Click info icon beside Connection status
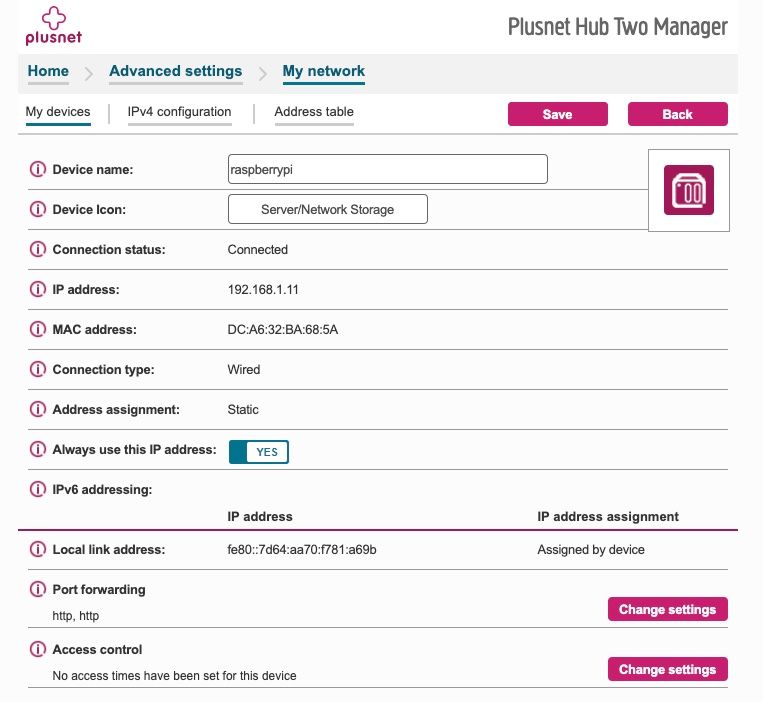 [38, 250]
